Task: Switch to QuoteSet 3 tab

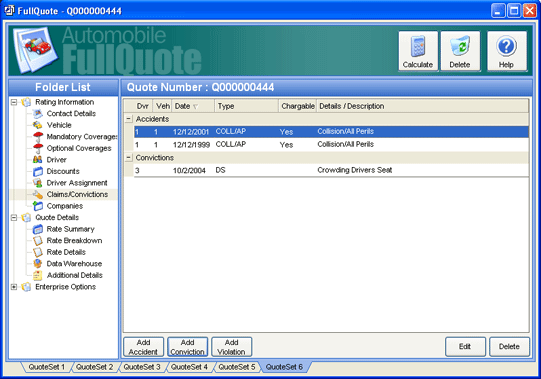Action: [142, 367]
